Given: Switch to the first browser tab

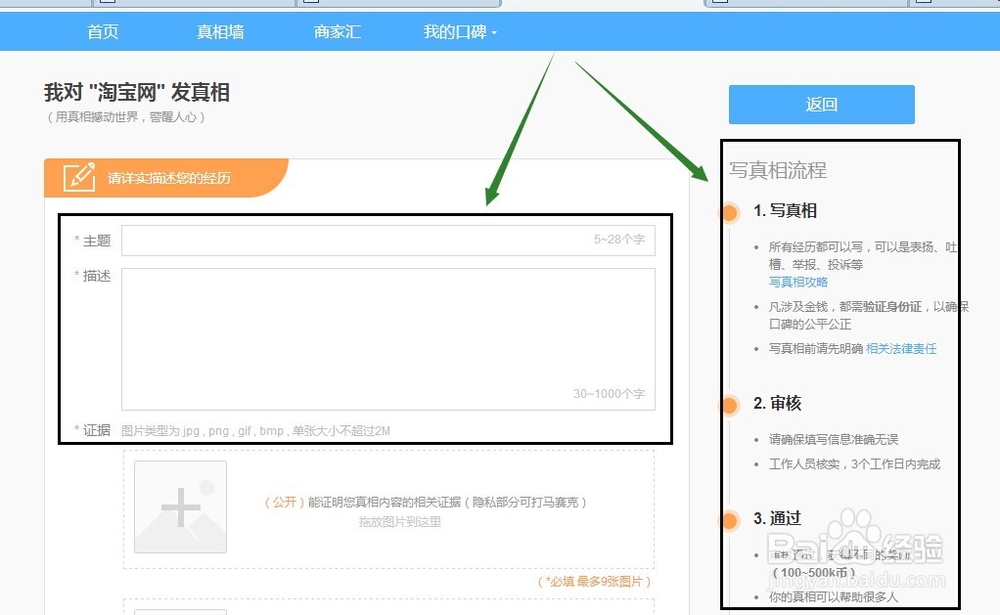Looking at the screenshot, I should pos(45,4).
